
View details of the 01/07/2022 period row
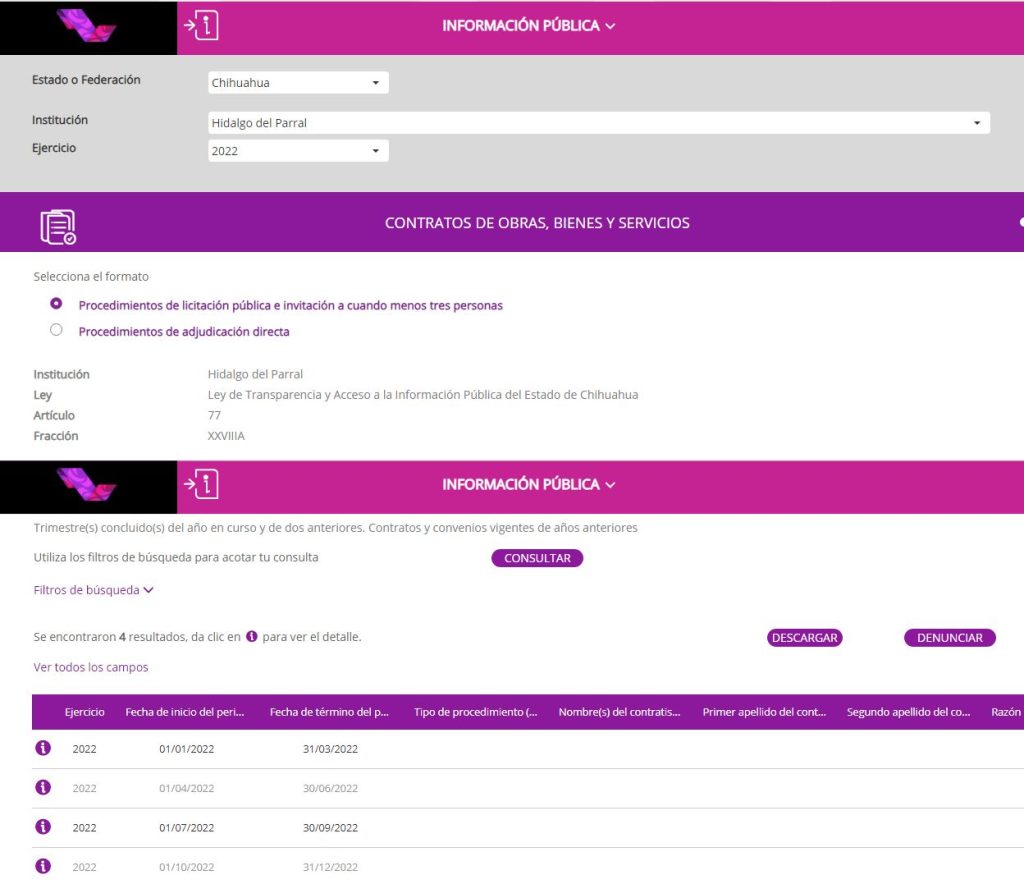(x=43, y=827)
